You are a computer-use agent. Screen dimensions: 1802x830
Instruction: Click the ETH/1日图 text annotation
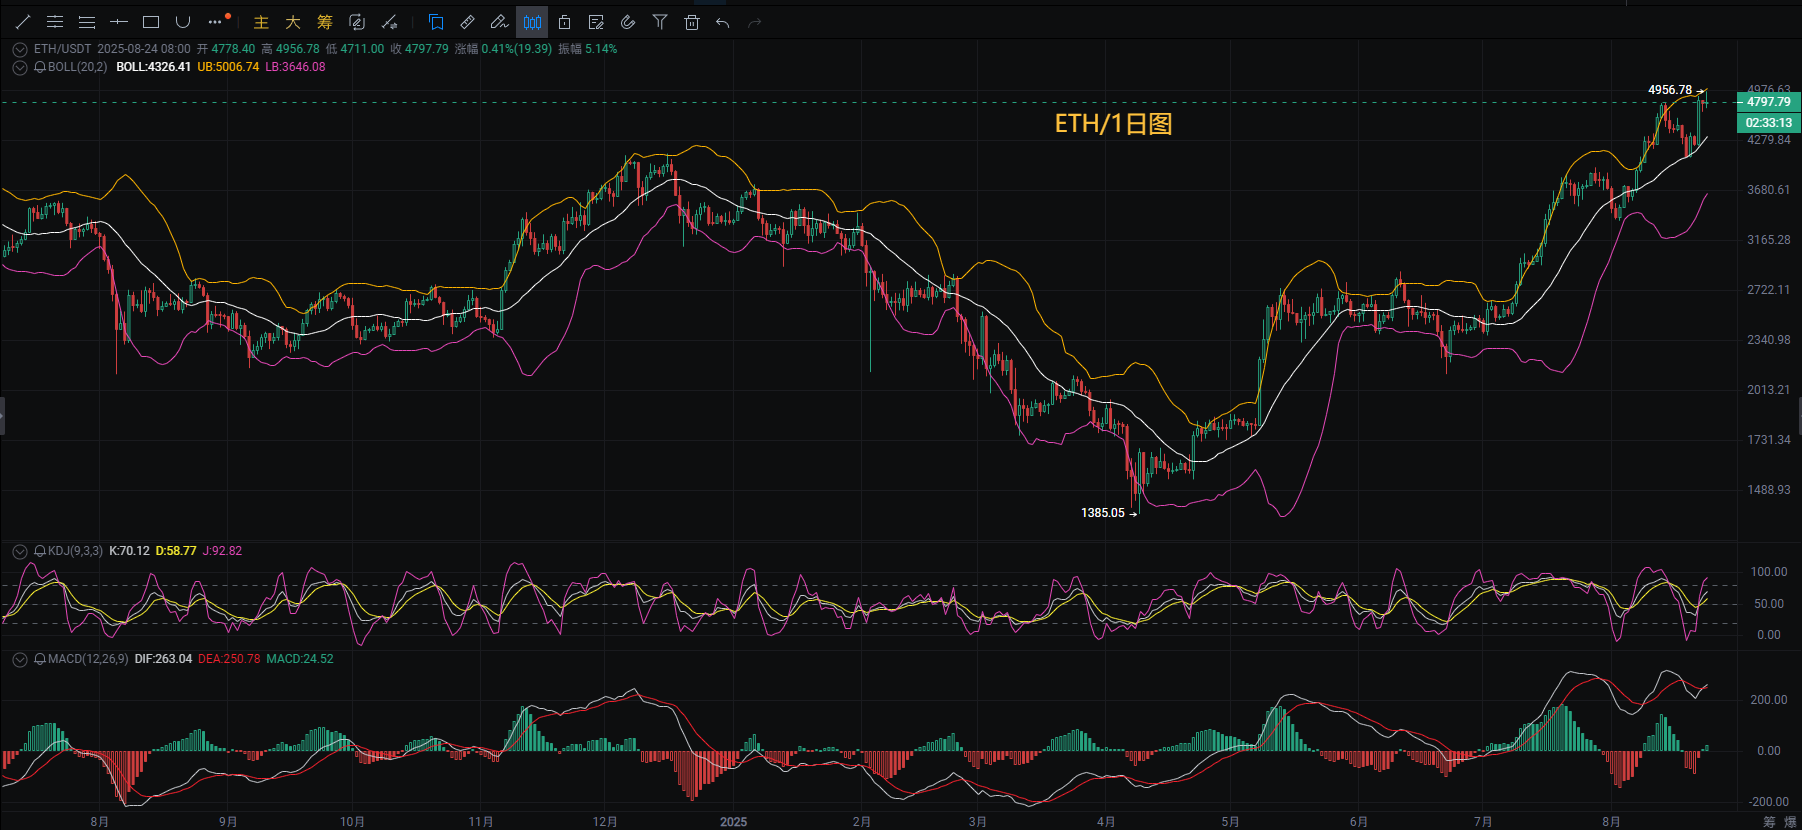pyautogui.click(x=1113, y=124)
